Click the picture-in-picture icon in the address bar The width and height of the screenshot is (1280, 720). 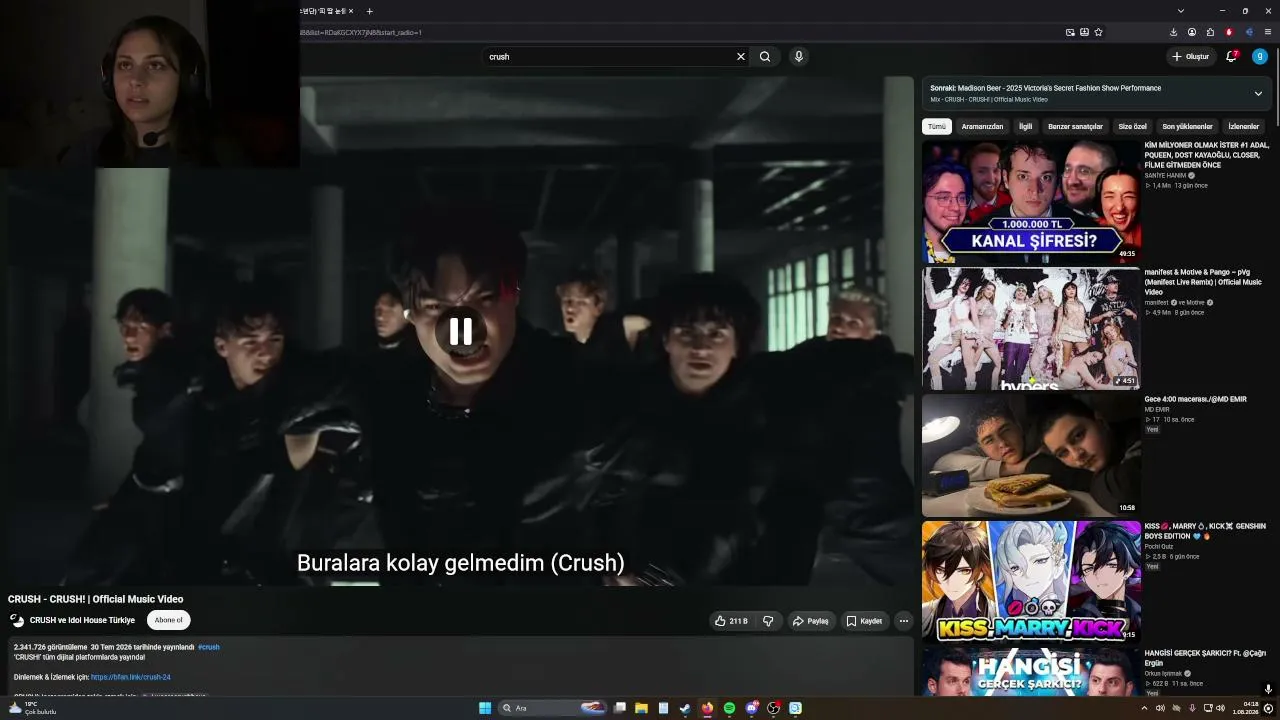(1070, 32)
